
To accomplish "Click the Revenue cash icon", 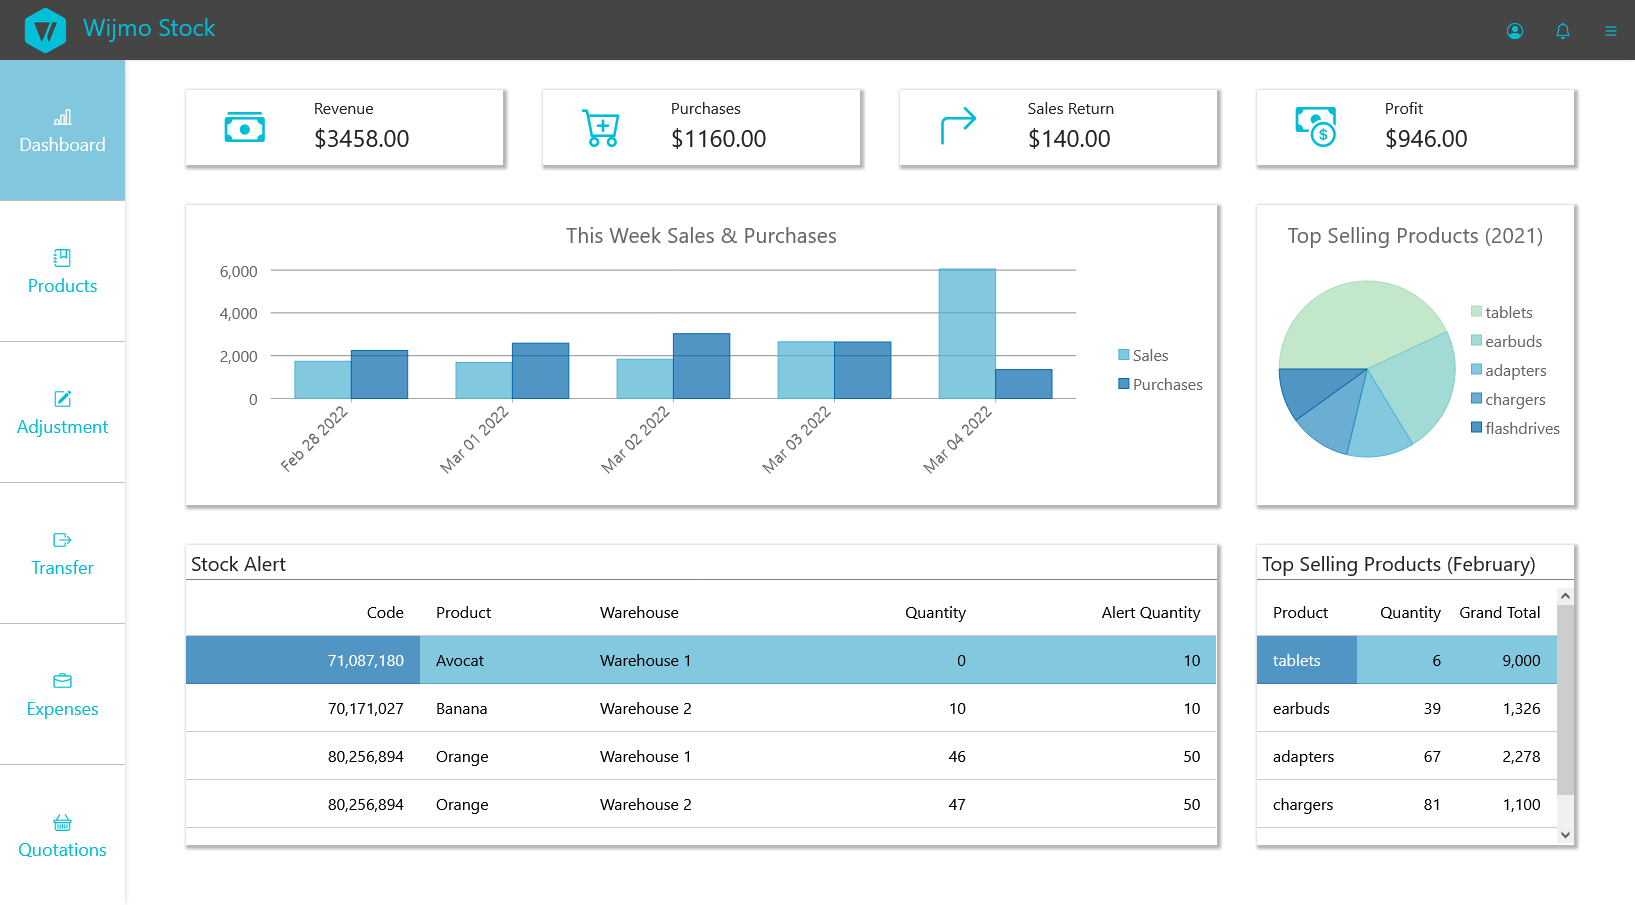I will 245,128.
